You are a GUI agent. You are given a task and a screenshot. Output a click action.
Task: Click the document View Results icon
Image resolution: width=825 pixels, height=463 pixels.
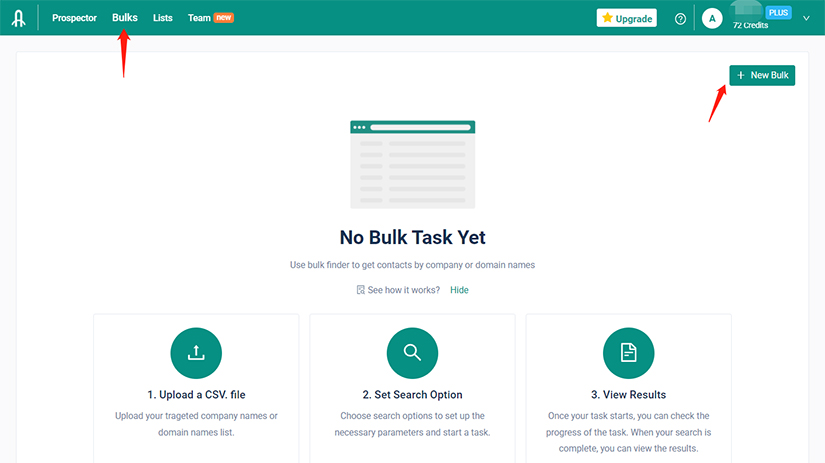628,352
